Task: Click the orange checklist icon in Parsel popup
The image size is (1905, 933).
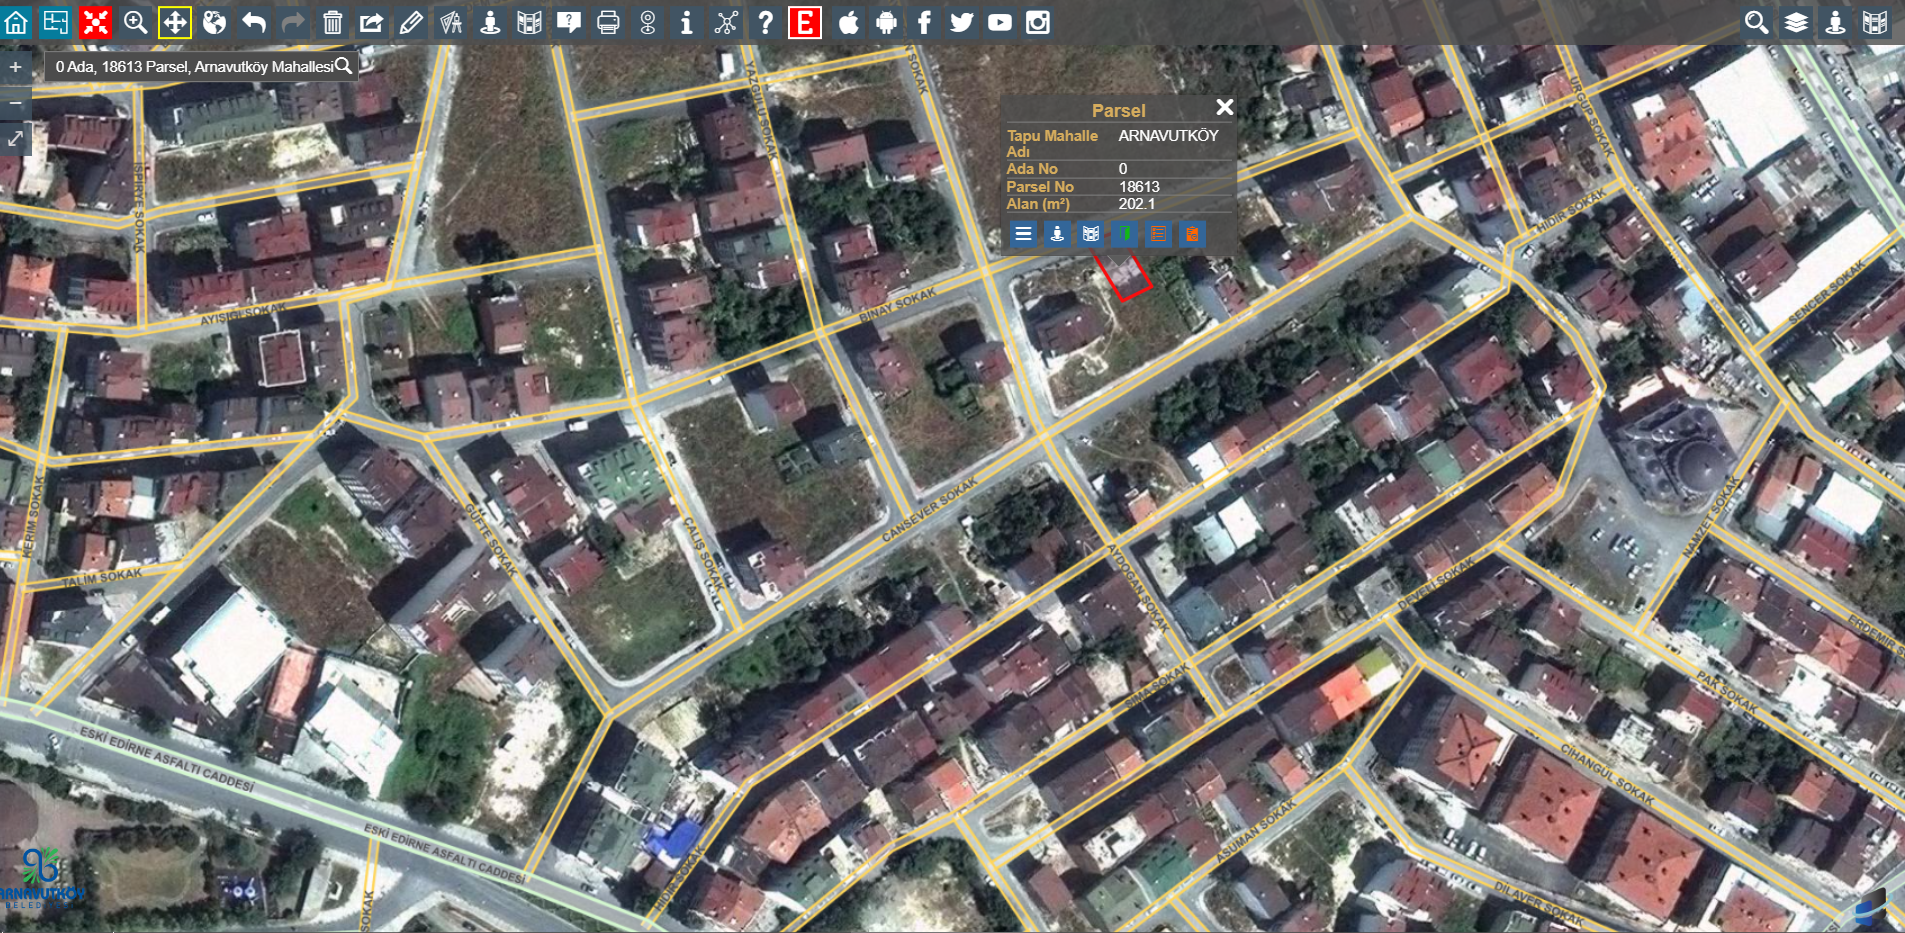Action: [x=1158, y=234]
